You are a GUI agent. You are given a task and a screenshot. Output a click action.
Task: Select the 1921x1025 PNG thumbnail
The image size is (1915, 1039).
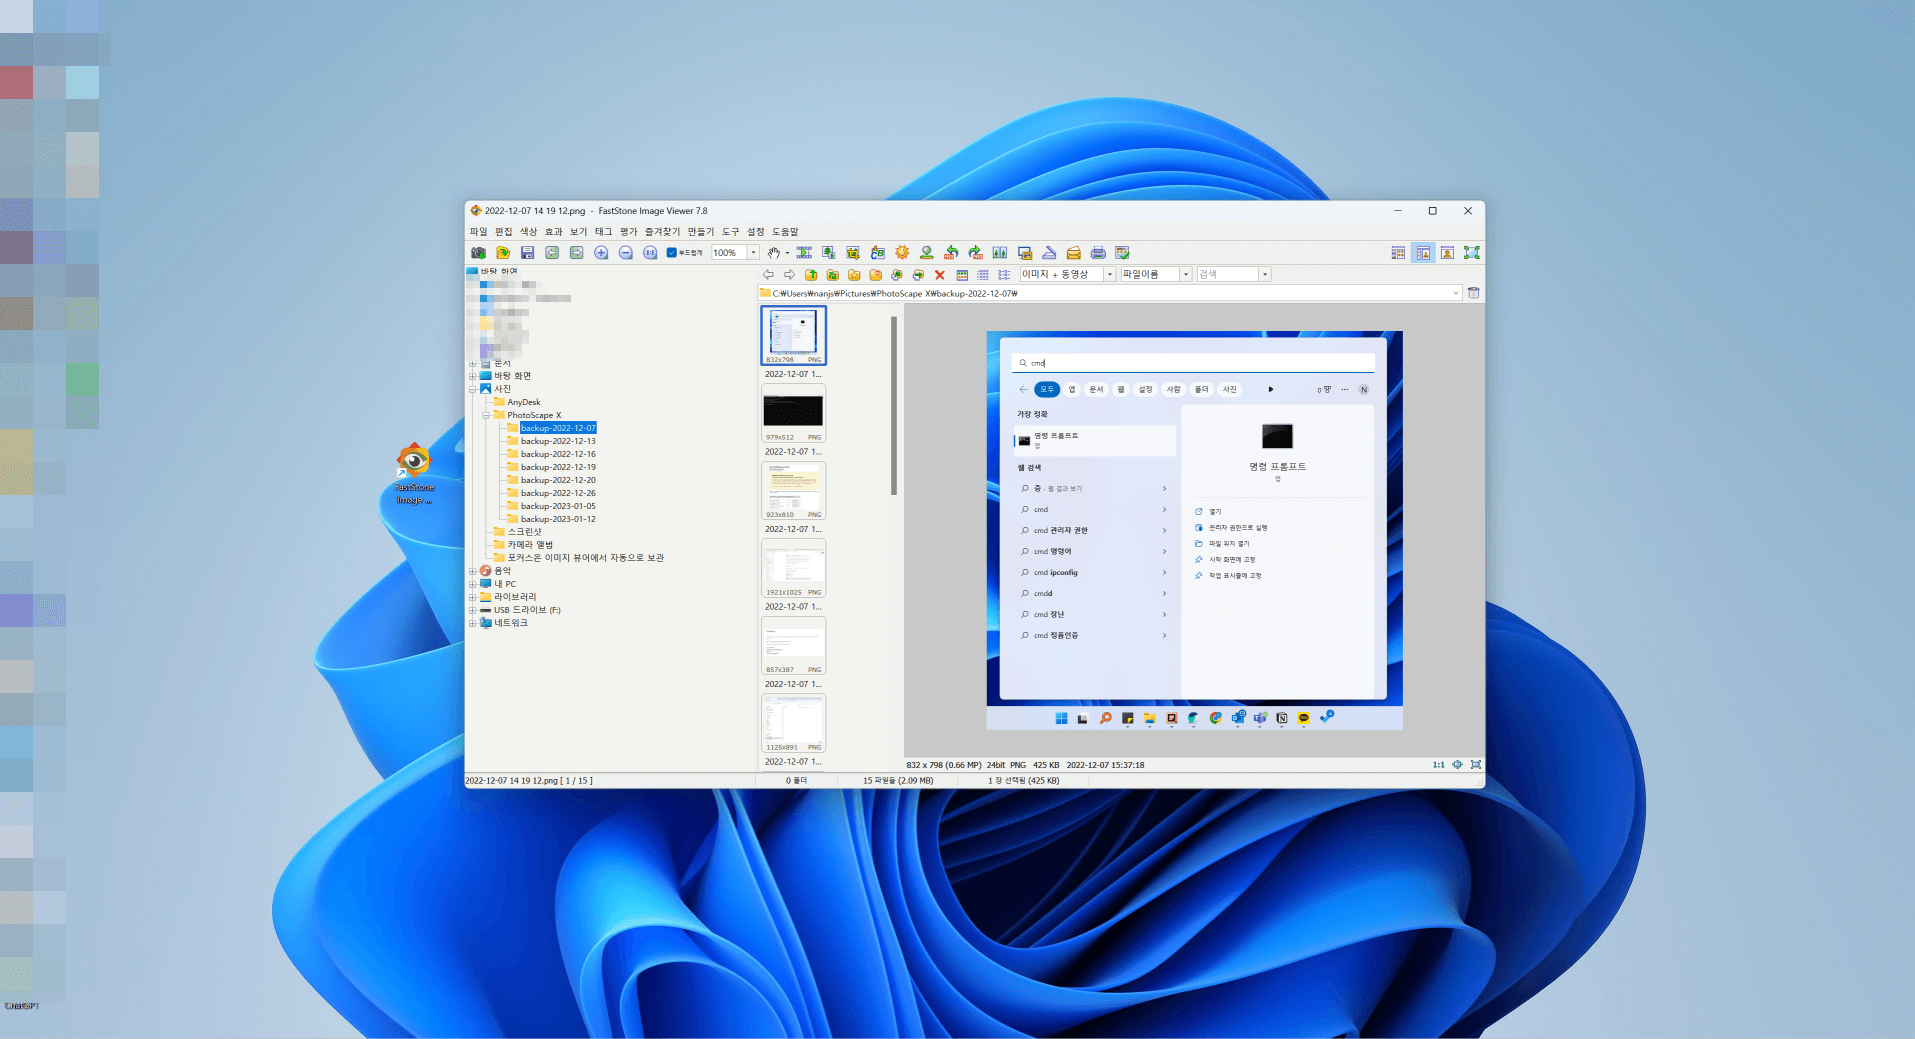794,568
